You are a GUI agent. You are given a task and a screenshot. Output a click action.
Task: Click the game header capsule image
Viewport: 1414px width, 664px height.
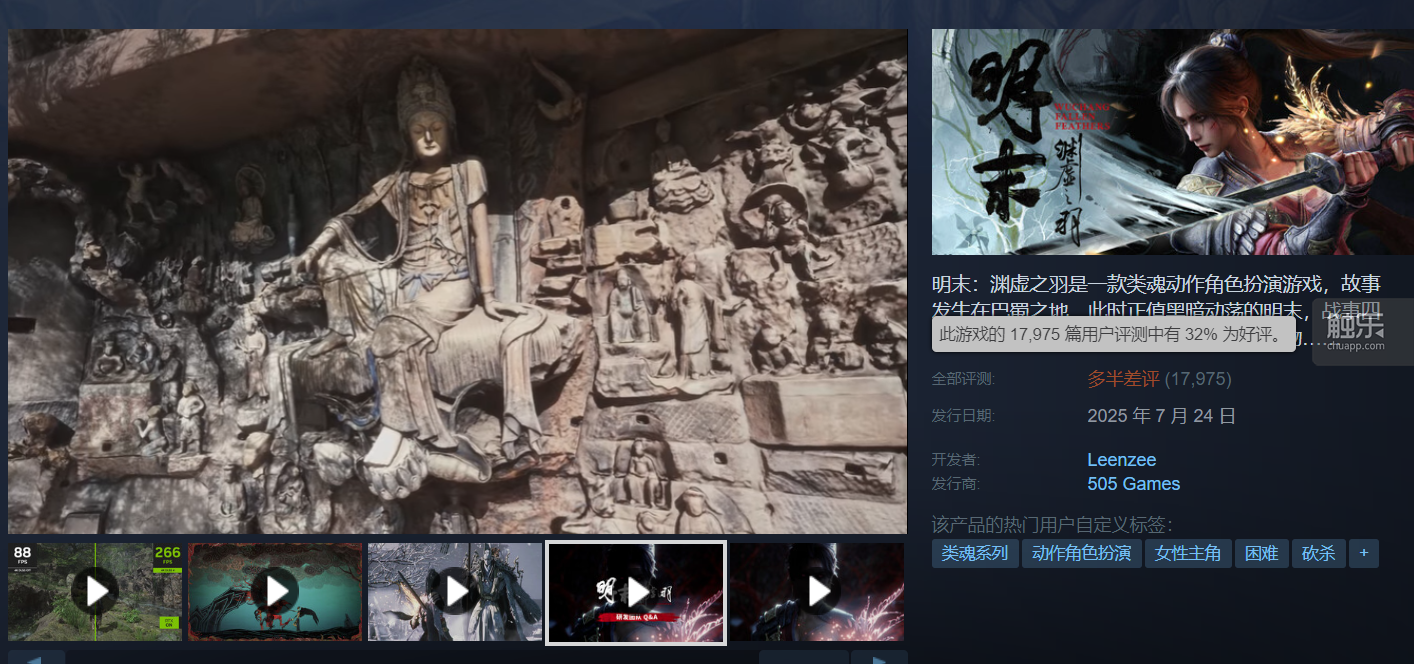(1172, 142)
